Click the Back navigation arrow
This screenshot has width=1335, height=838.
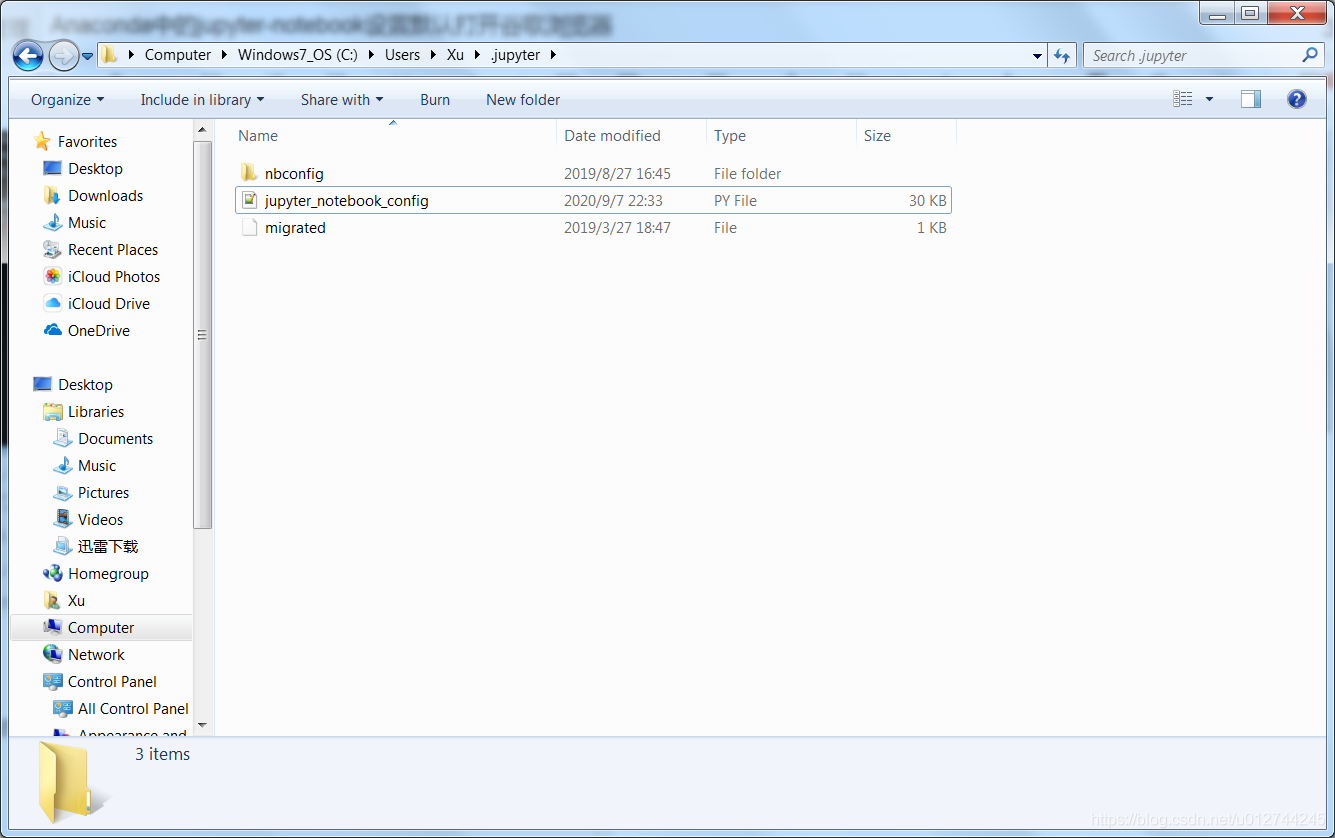[x=28, y=56]
